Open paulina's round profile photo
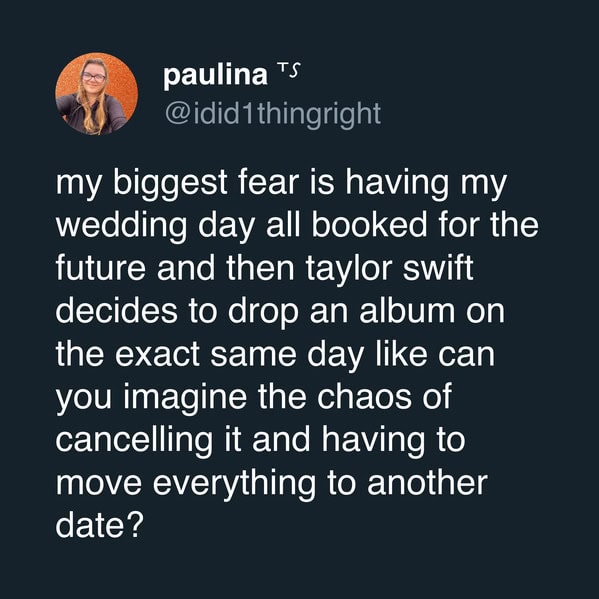 click(x=97, y=94)
